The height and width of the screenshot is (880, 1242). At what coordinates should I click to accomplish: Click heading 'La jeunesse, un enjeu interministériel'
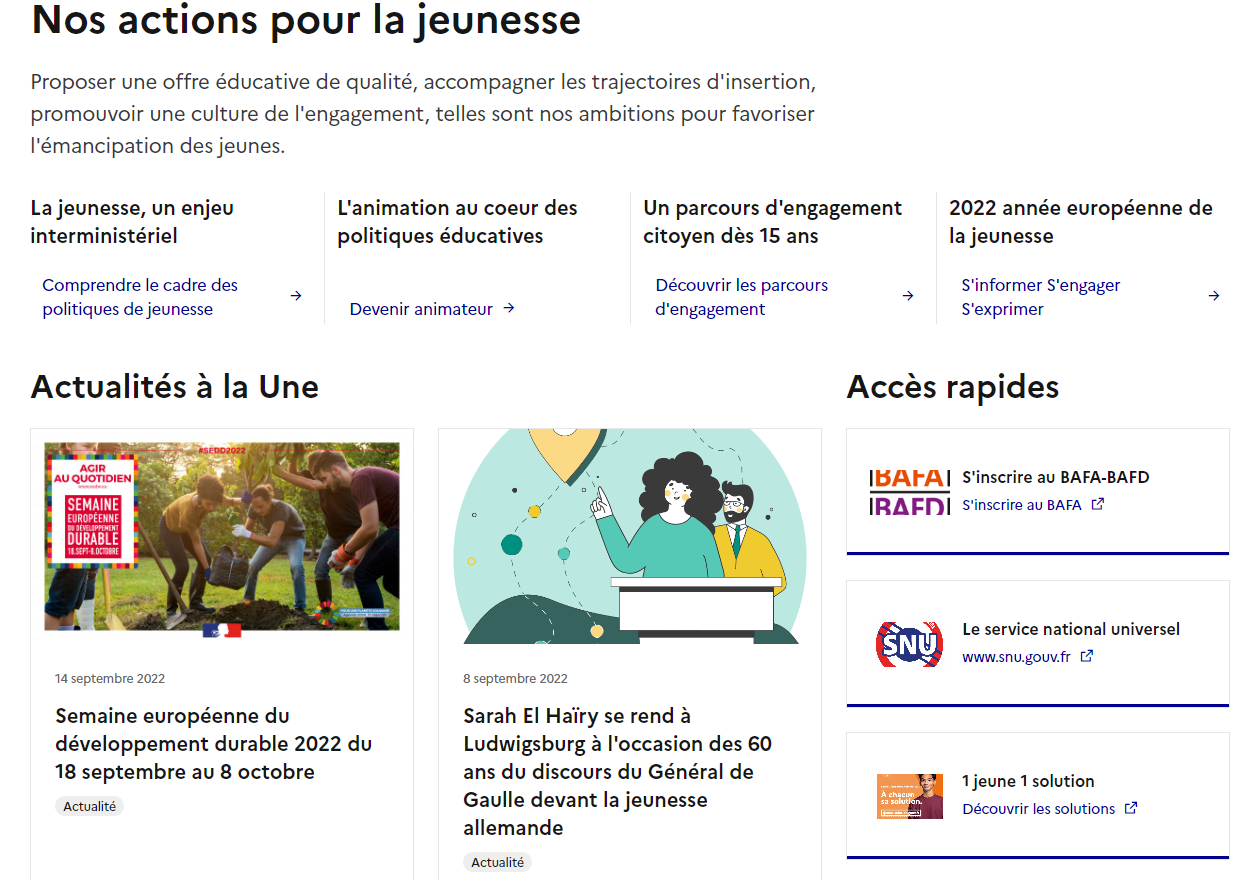(132, 222)
